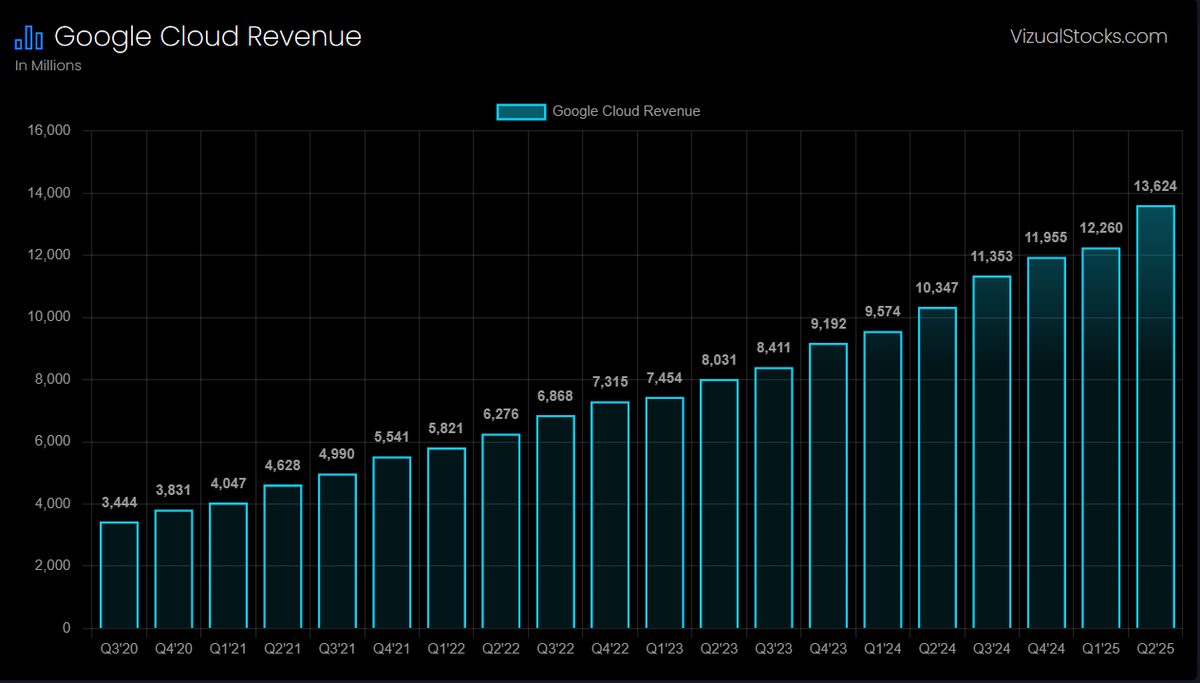Select the Q2'22 bar
1200x683 pixels.
501,531
